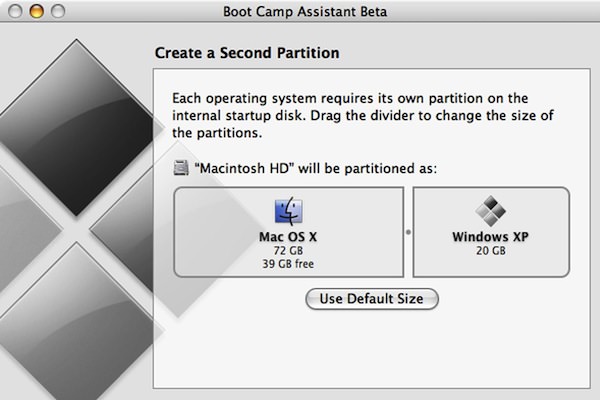Click the leftmost gray close window button
This screenshot has width=600, height=400.
(x=15, y=11)
